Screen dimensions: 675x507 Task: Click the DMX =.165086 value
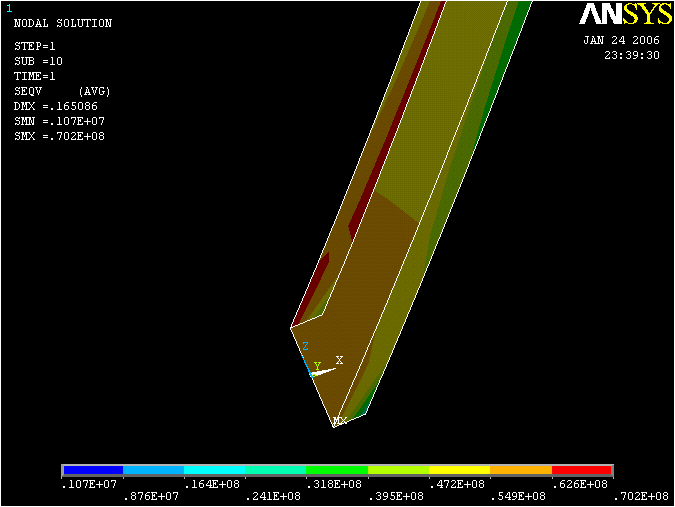point(56,106)
